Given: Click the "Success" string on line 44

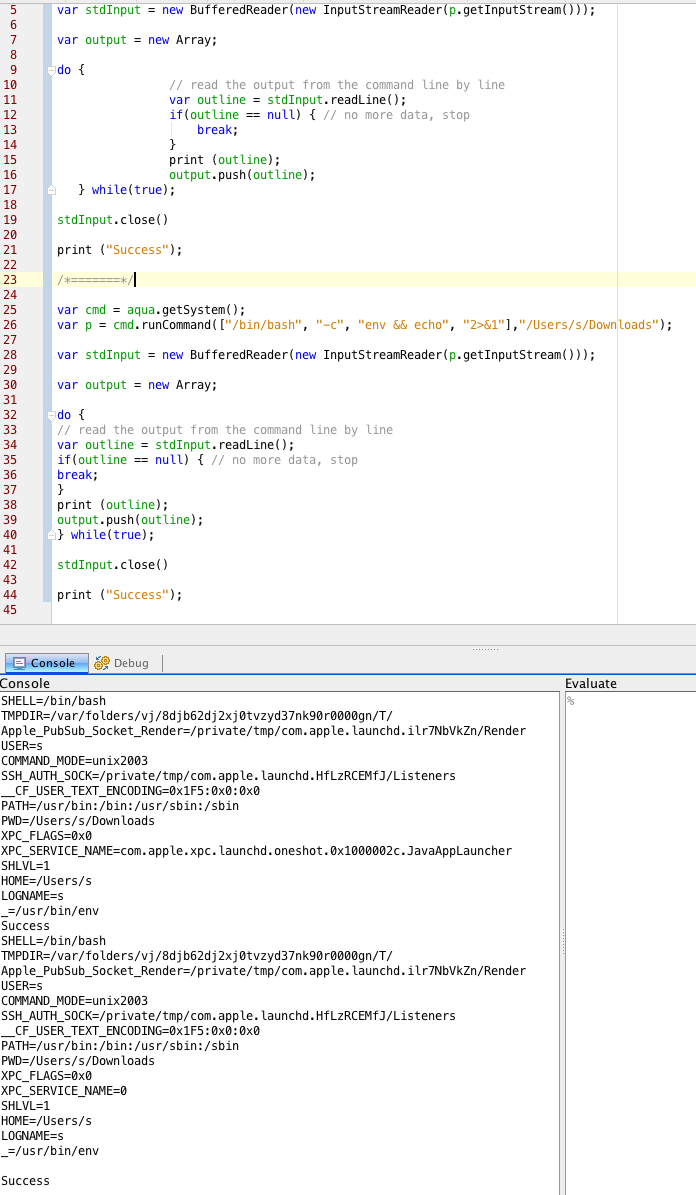Looking at the screenshot, I should click(137, 594).
